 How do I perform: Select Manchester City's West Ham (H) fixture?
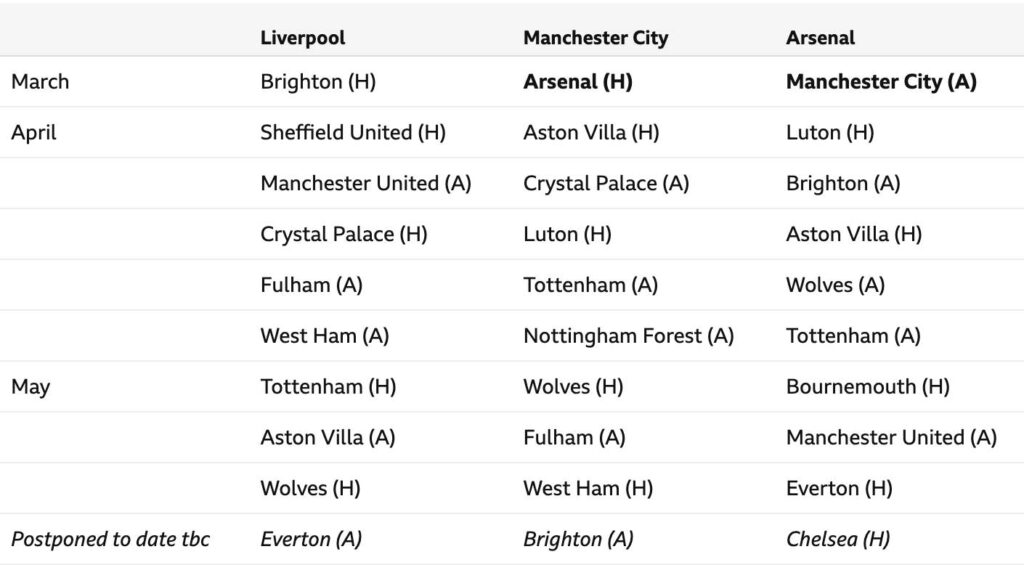coord(588,488)
